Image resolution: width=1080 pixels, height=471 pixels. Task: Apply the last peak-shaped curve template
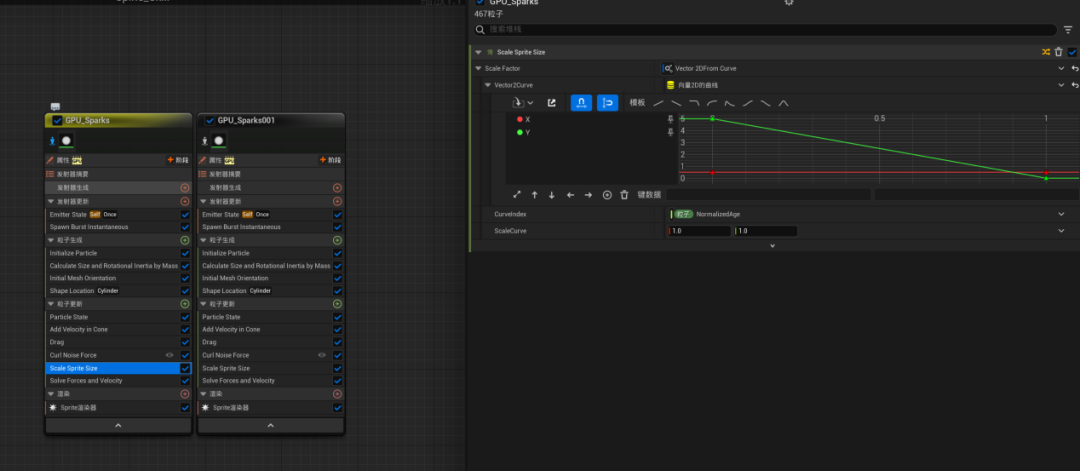pyautogui.click(x=783, y=103)
